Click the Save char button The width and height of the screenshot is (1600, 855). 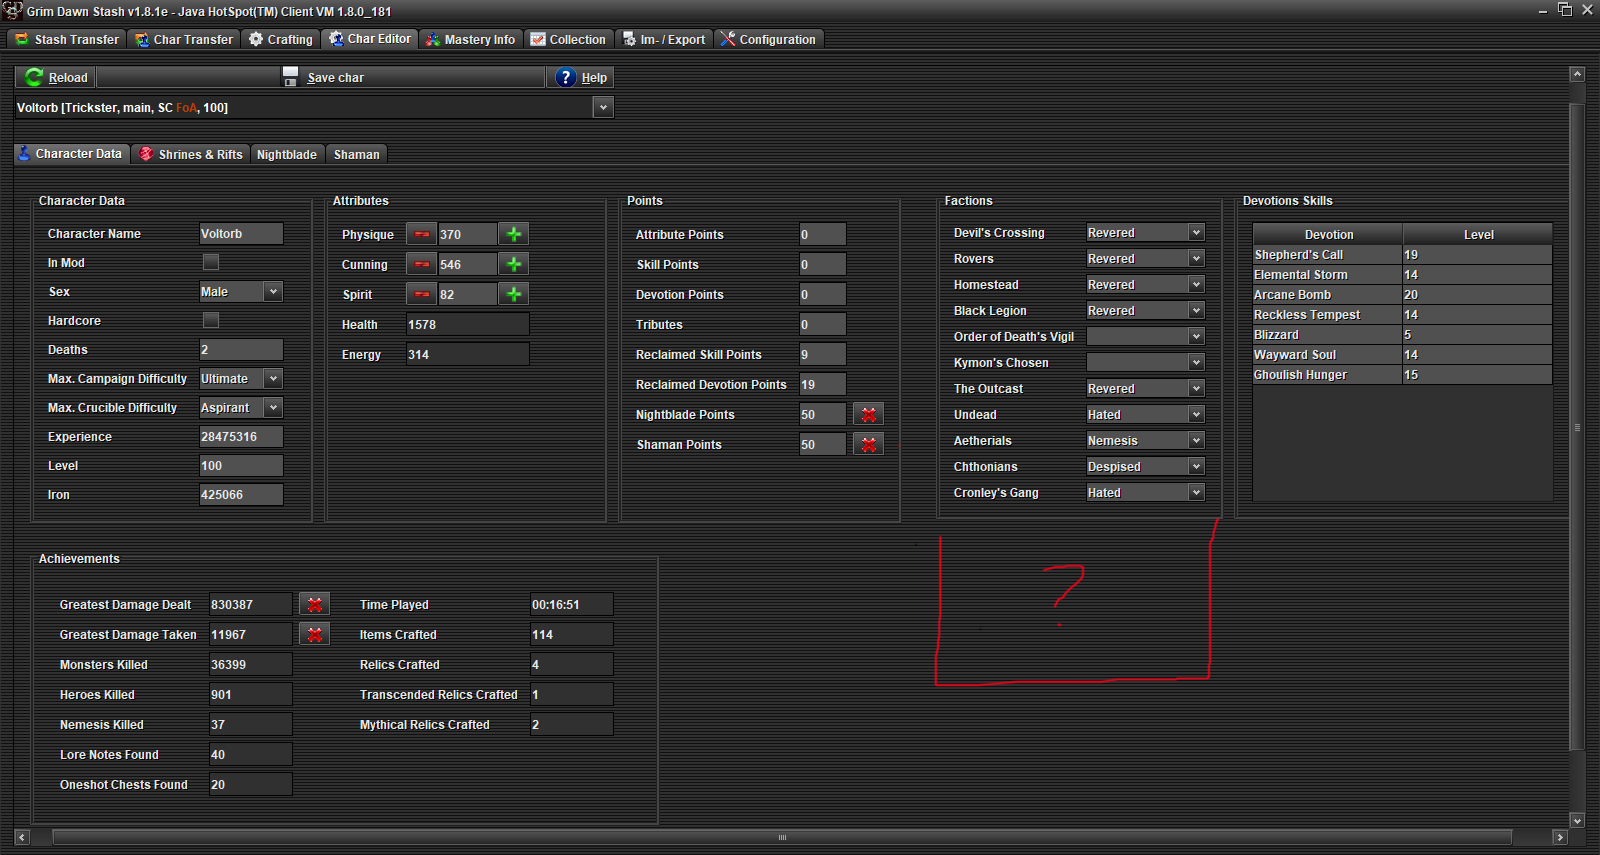coord(321,77)
